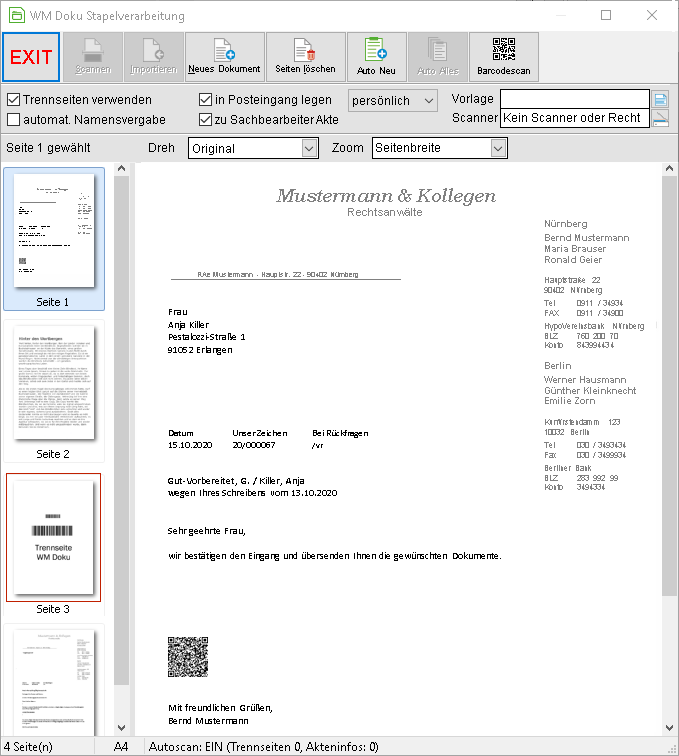Click the scanner icon next to Scanner field
Screen dimensions: 679x756
pos(661,118)
